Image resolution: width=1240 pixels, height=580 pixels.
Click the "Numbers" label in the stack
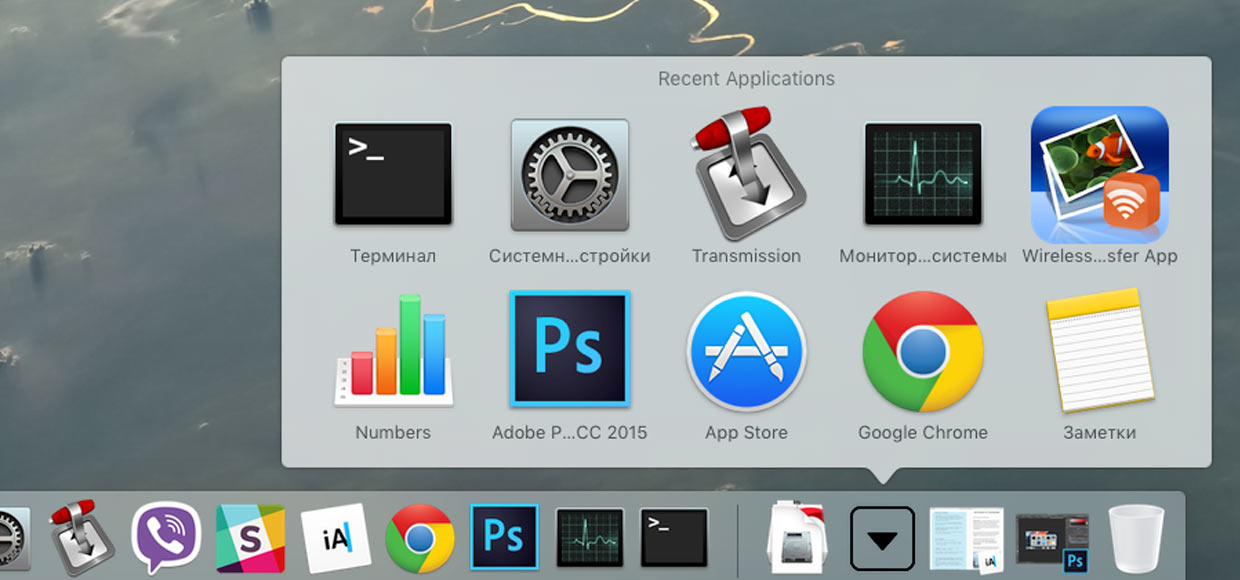[x=393, y=433]
